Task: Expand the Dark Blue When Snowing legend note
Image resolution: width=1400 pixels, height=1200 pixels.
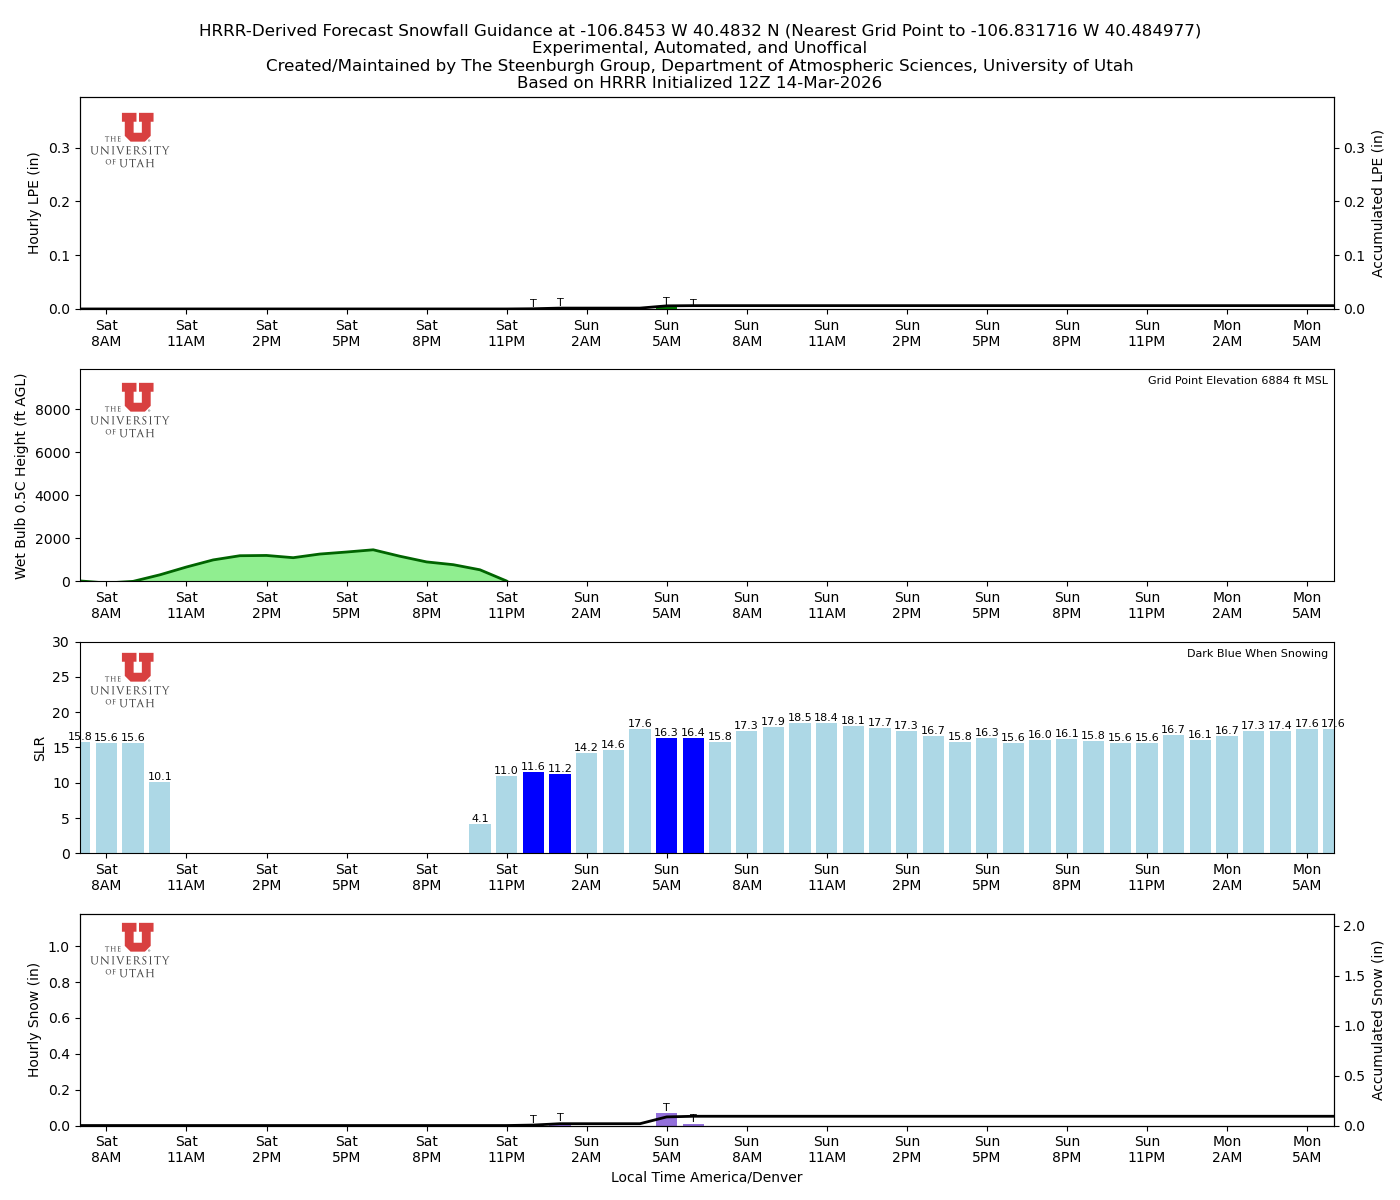Action: [1256, 652]
